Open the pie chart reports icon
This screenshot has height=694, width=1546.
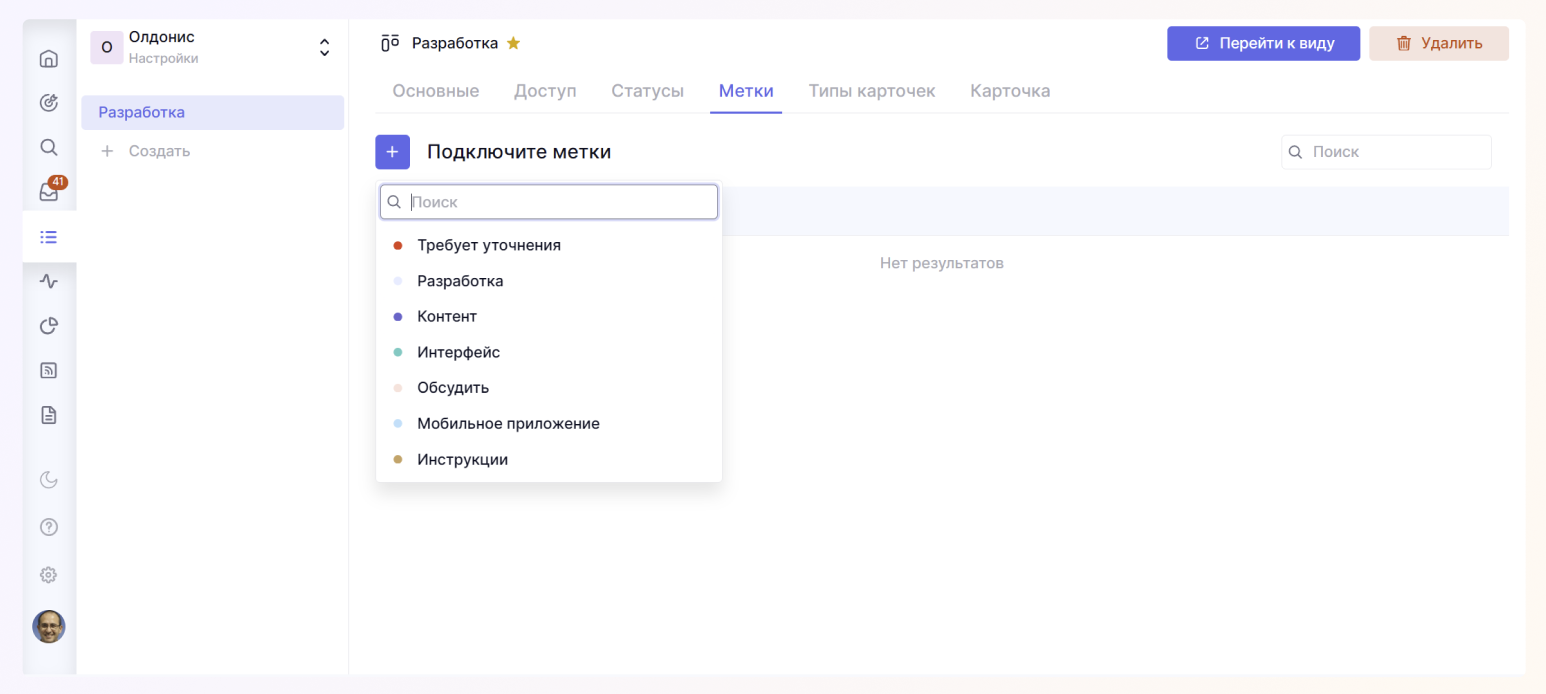pyautogui.click(x=48, y=326)
